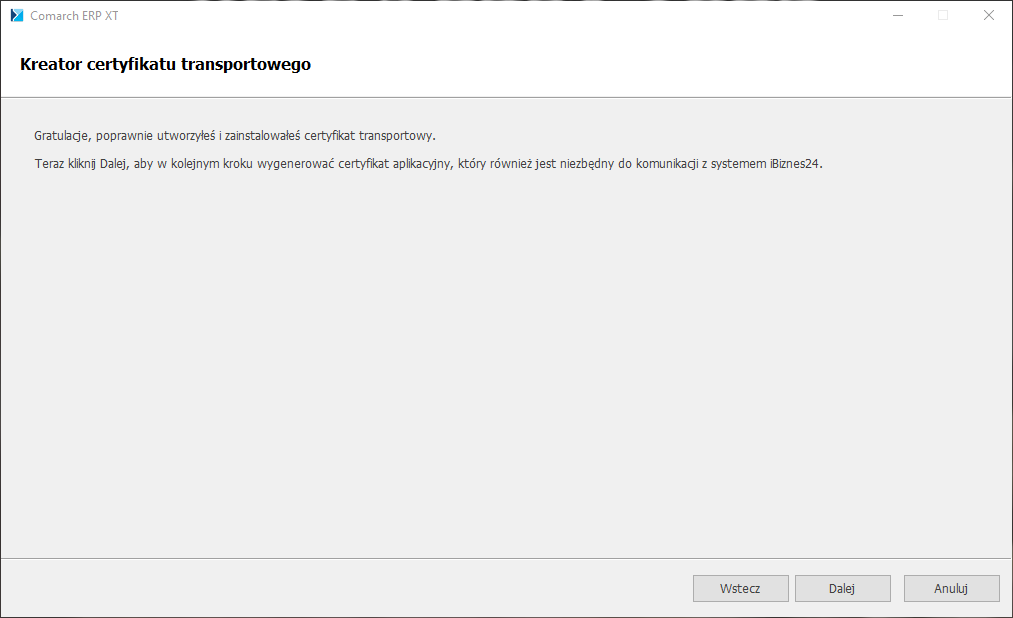1013x618 pixels.
Task: Proceed with the Dalej button
Action: point(842,588)
